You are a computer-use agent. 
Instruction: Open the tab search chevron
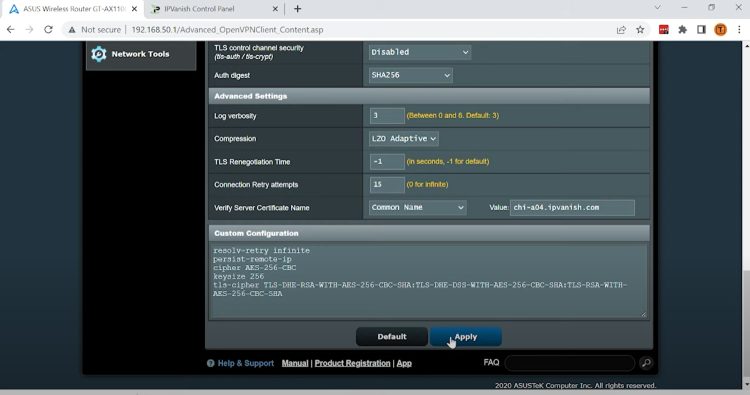point(658,8)
